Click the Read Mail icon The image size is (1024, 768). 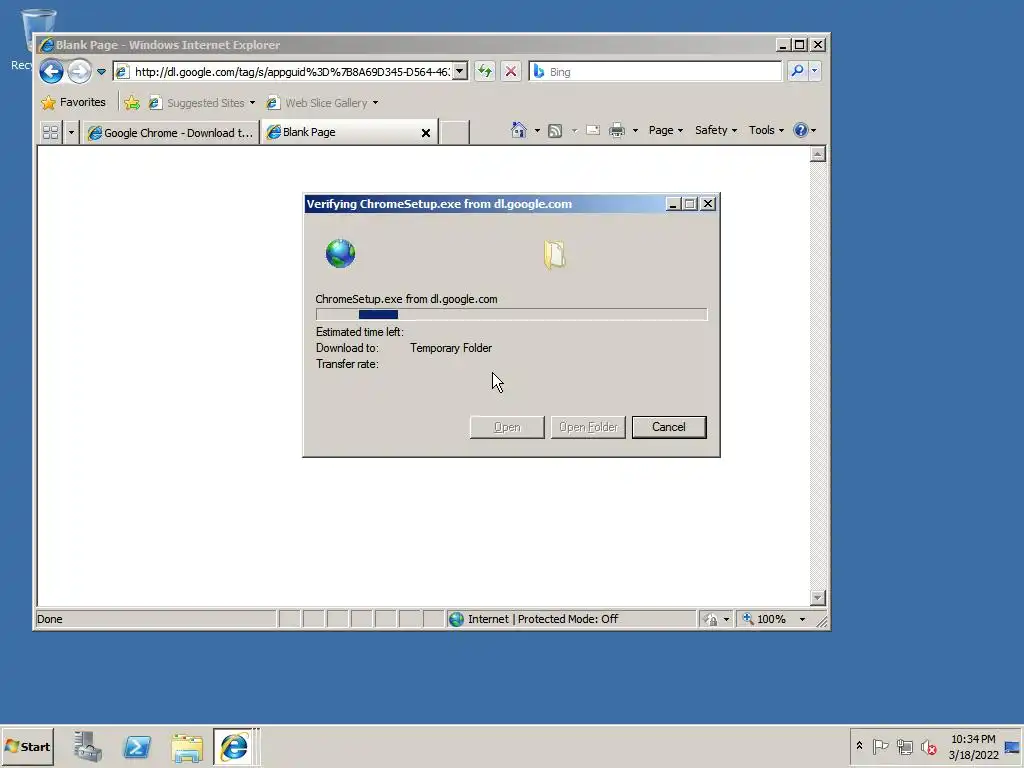[x=593, y=130]
